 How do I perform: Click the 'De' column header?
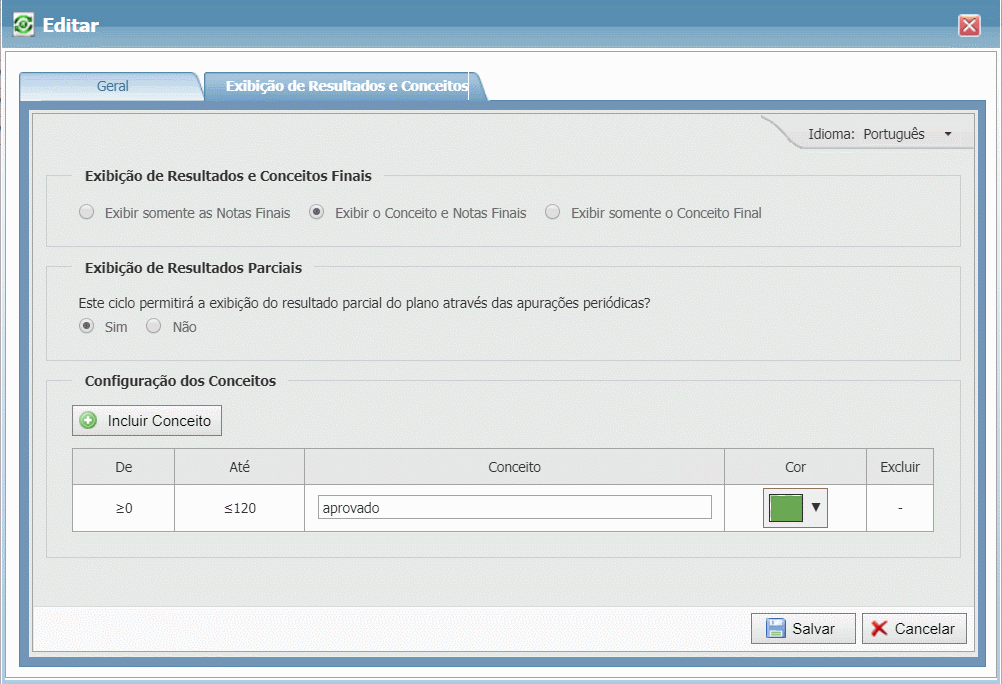123,467
